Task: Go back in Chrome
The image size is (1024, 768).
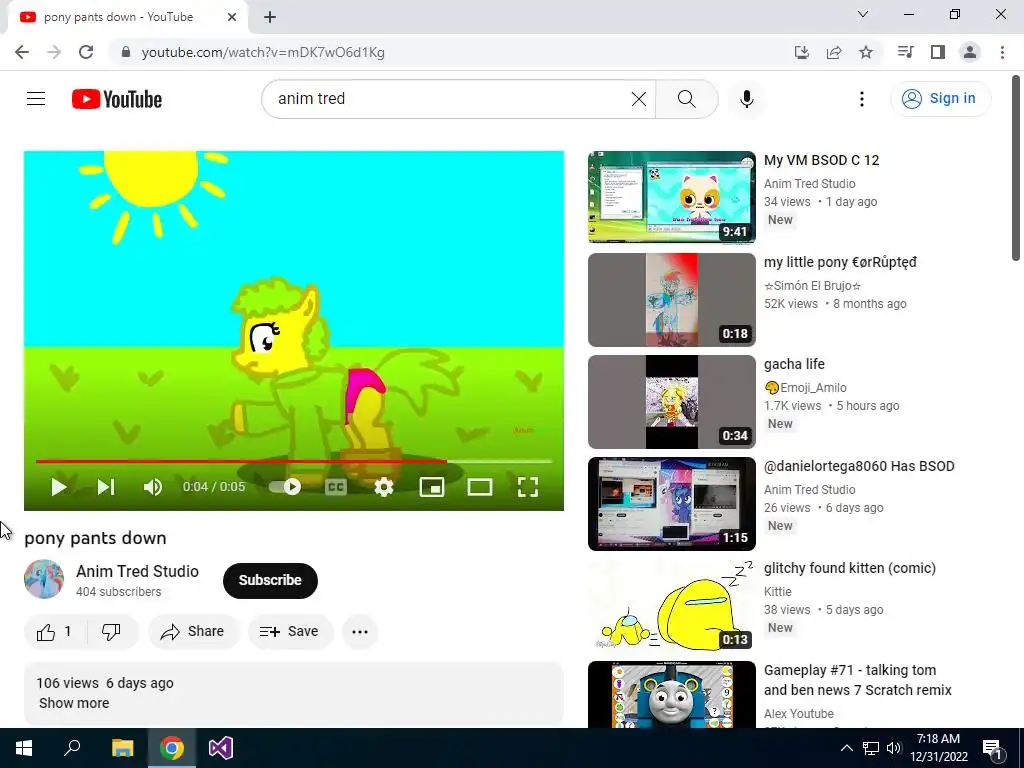Action: [22, 52]
